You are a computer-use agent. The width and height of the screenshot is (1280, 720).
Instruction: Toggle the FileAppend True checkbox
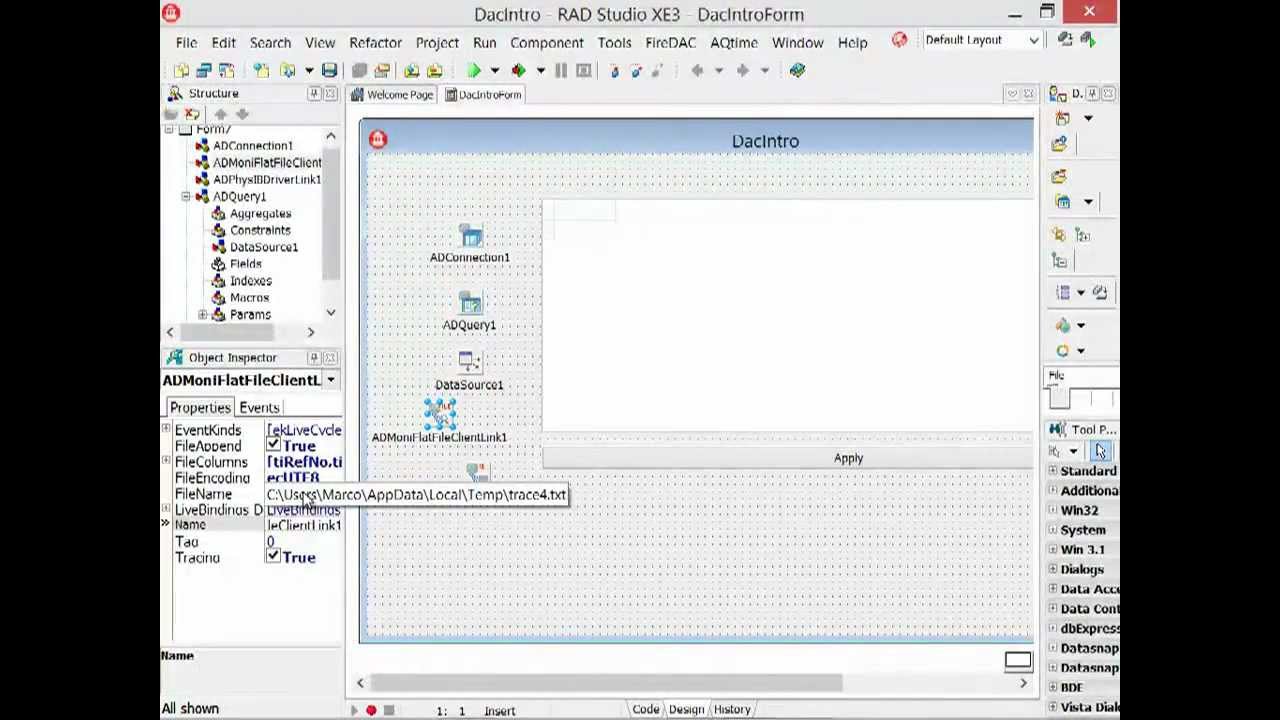pyautogui.click(x=273, y=445)
